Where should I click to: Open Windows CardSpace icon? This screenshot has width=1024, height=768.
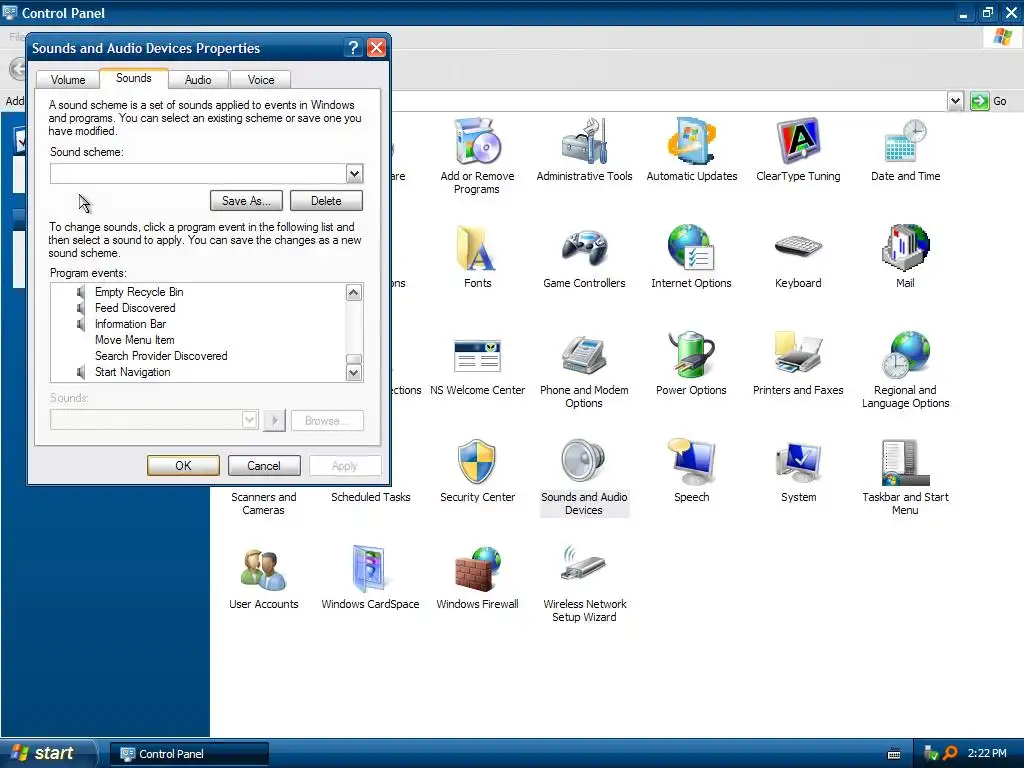pos(370,569)
